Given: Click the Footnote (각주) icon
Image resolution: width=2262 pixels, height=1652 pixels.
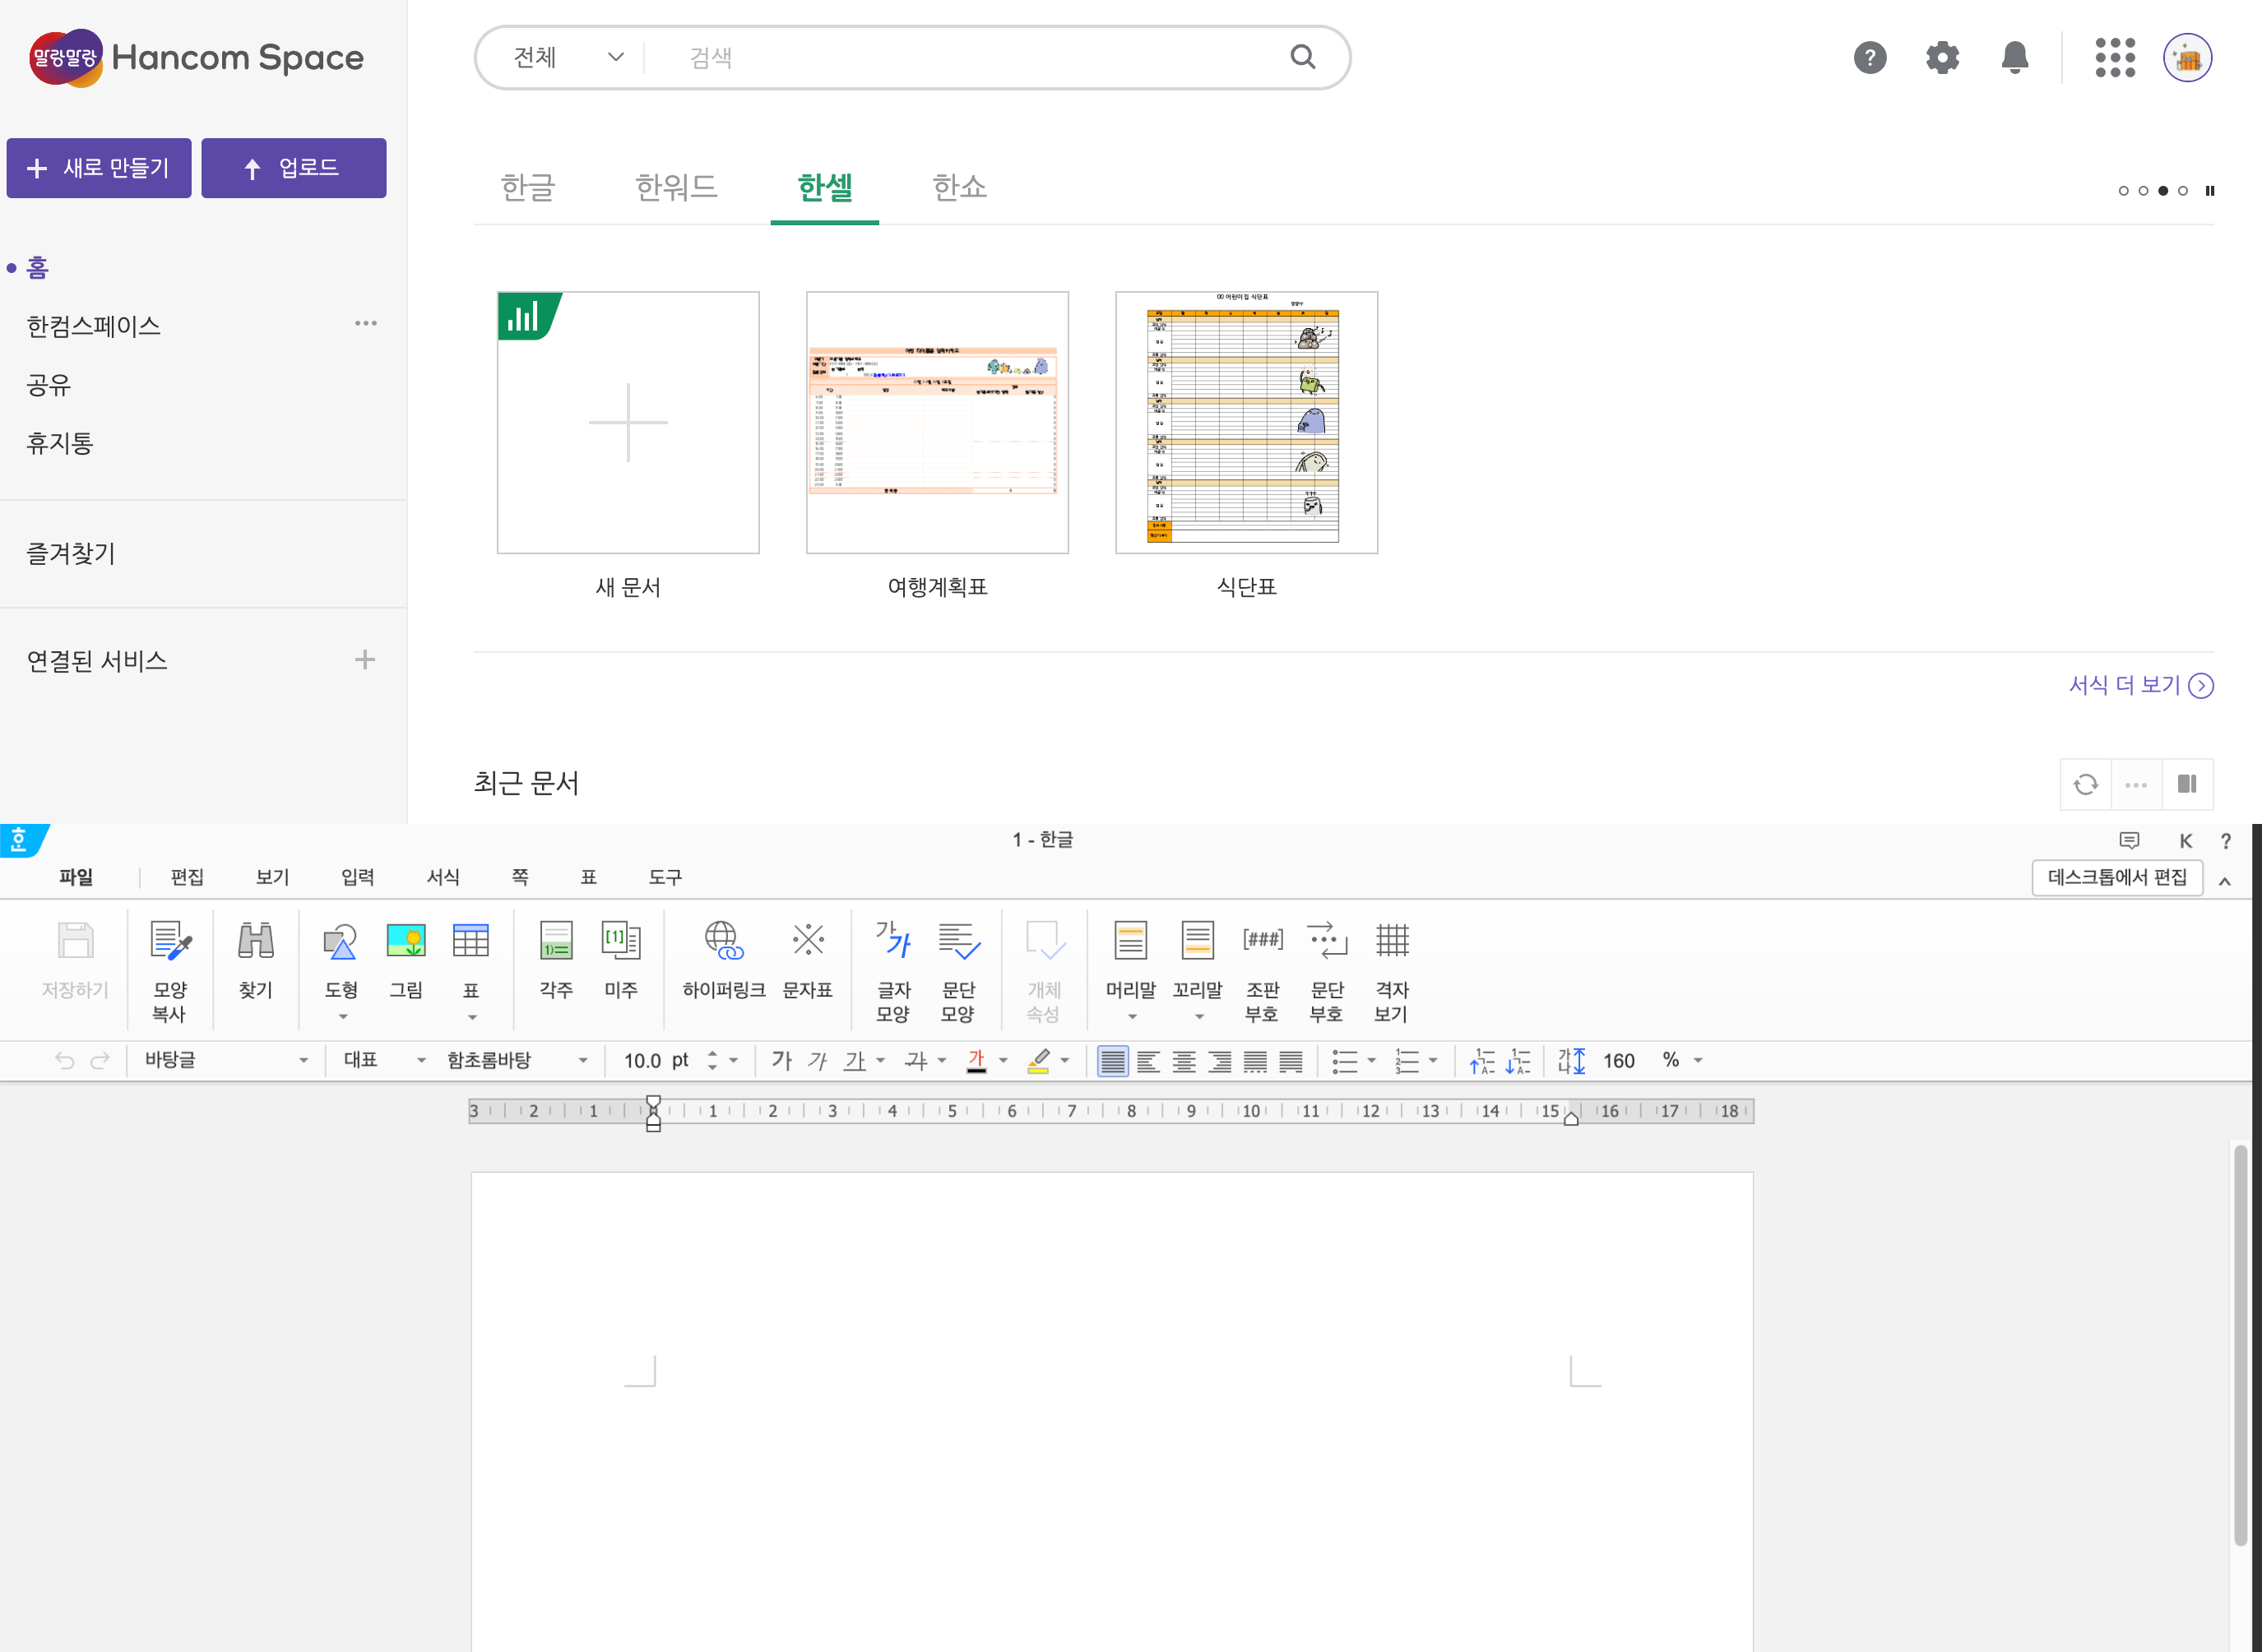Looking at the screenshot, I should tap(556, 941).
